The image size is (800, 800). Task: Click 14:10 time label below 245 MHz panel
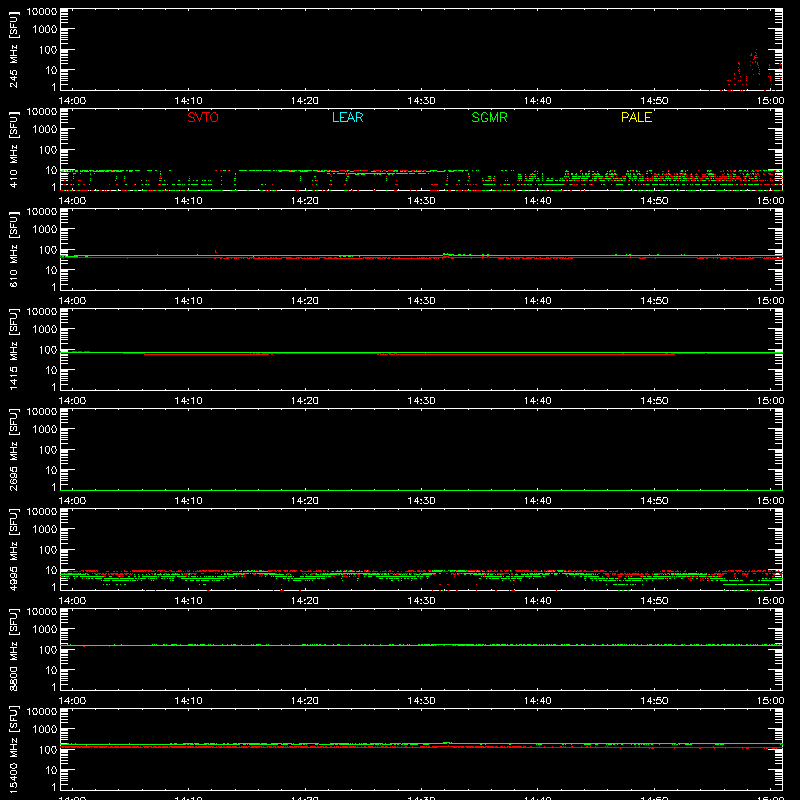[x=188, y=101]
